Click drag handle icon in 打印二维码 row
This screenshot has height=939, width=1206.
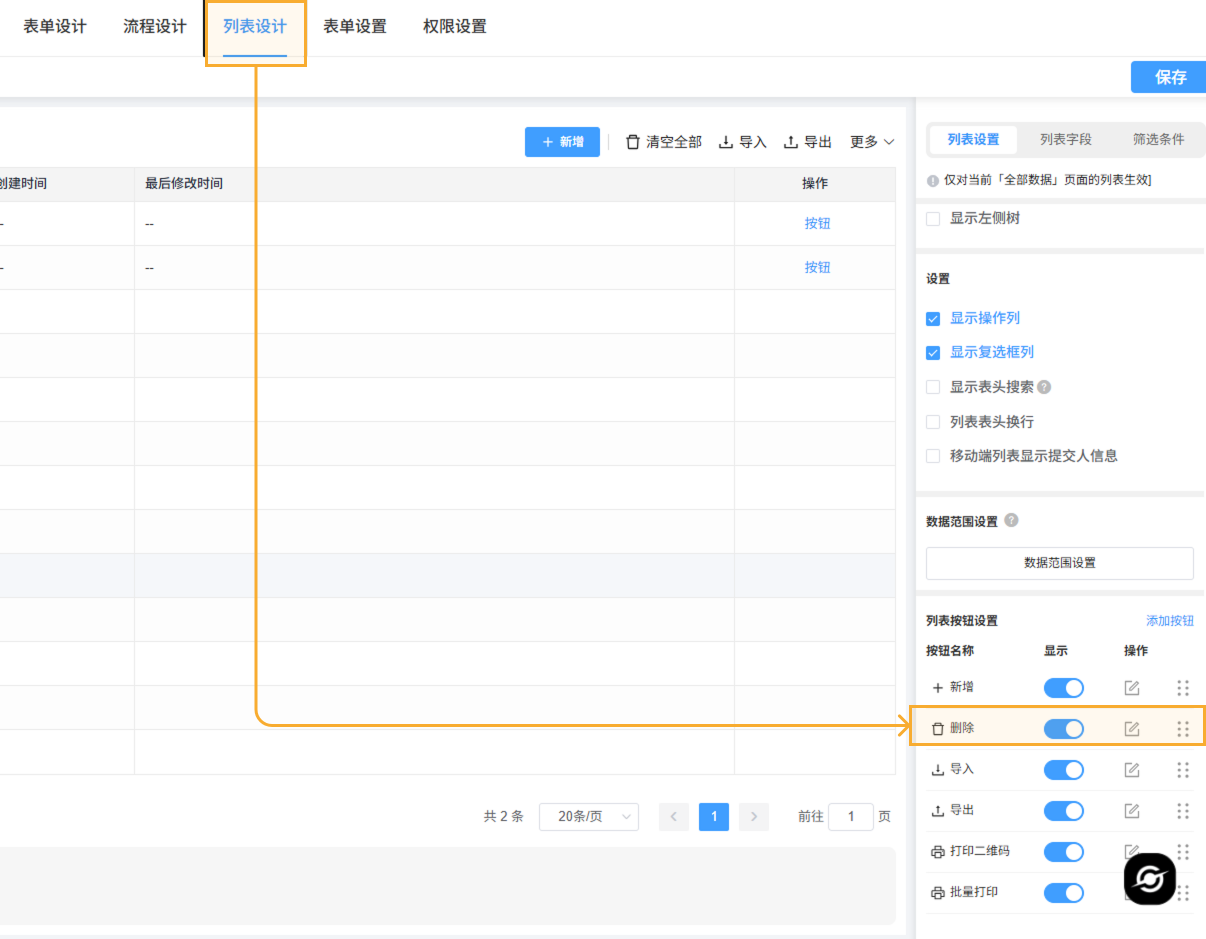point(1183,852)
